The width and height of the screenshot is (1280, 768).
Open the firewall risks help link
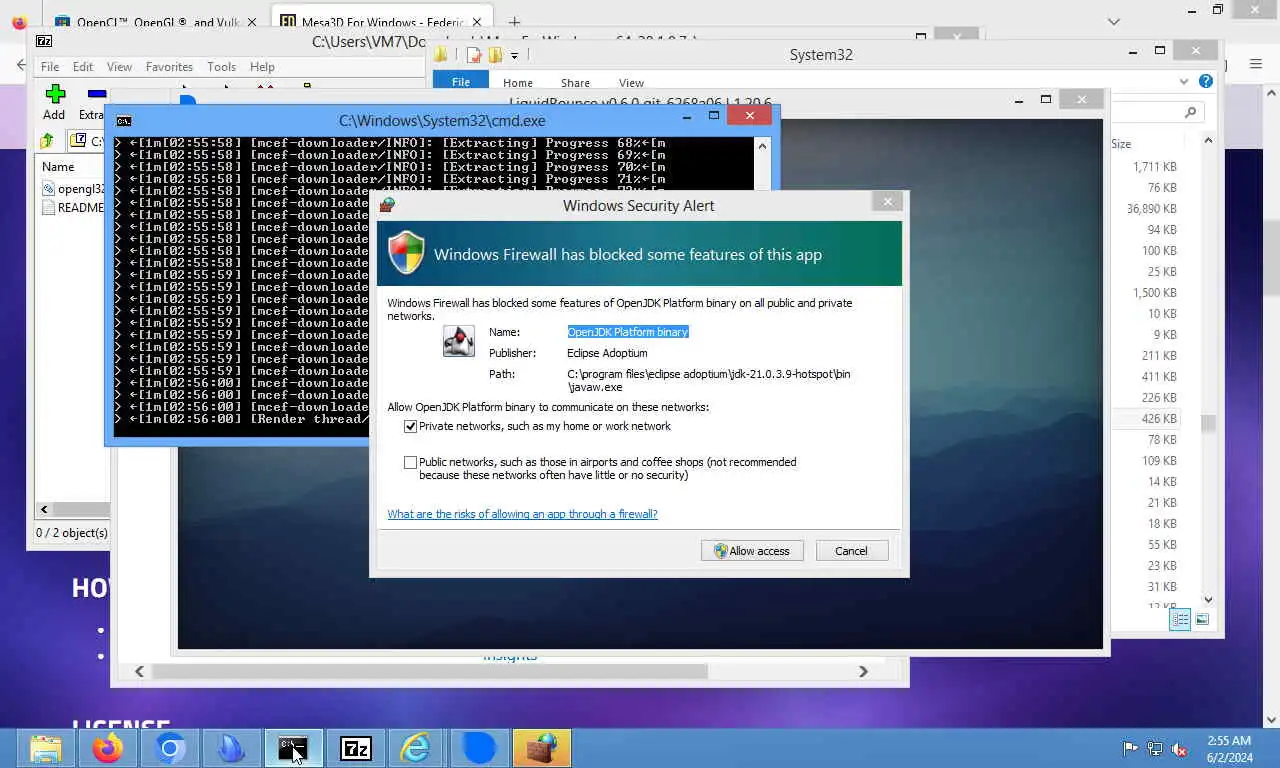pos(522,514)
